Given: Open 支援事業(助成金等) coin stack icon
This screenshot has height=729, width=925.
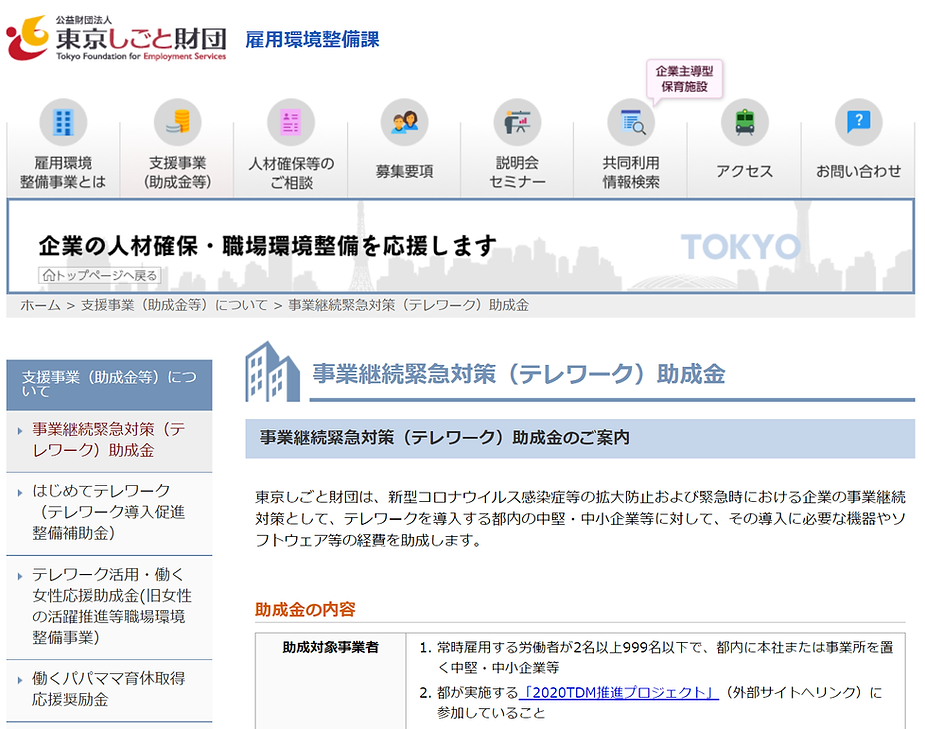Looking at the screenshot, I should click(x=177, y=123).
